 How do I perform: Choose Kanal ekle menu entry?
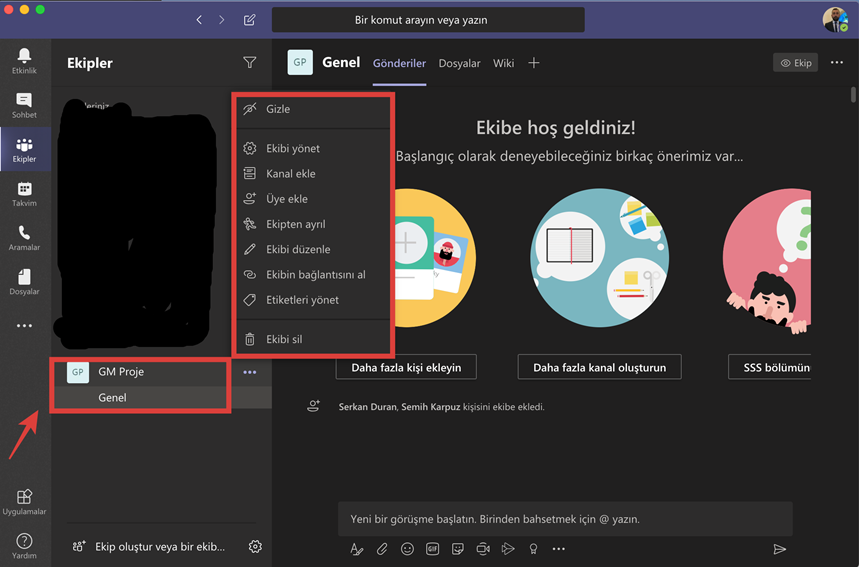tap(313, 174)
